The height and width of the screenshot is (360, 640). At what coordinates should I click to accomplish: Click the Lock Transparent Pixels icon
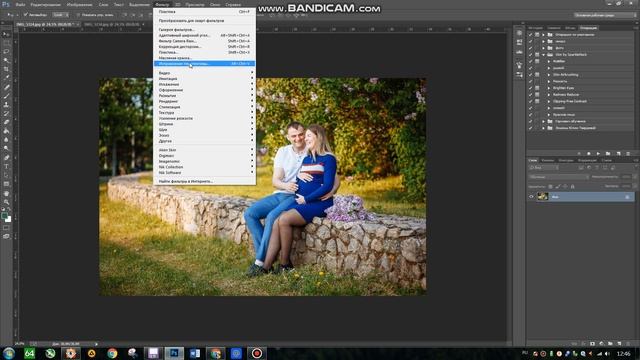coord(550,187)
